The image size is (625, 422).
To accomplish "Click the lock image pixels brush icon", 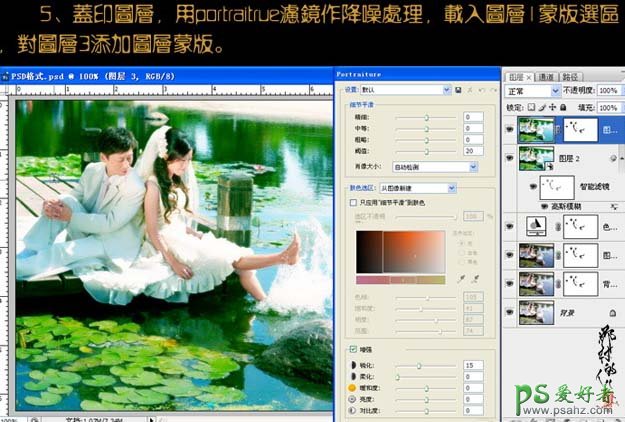I will [543, 107].
